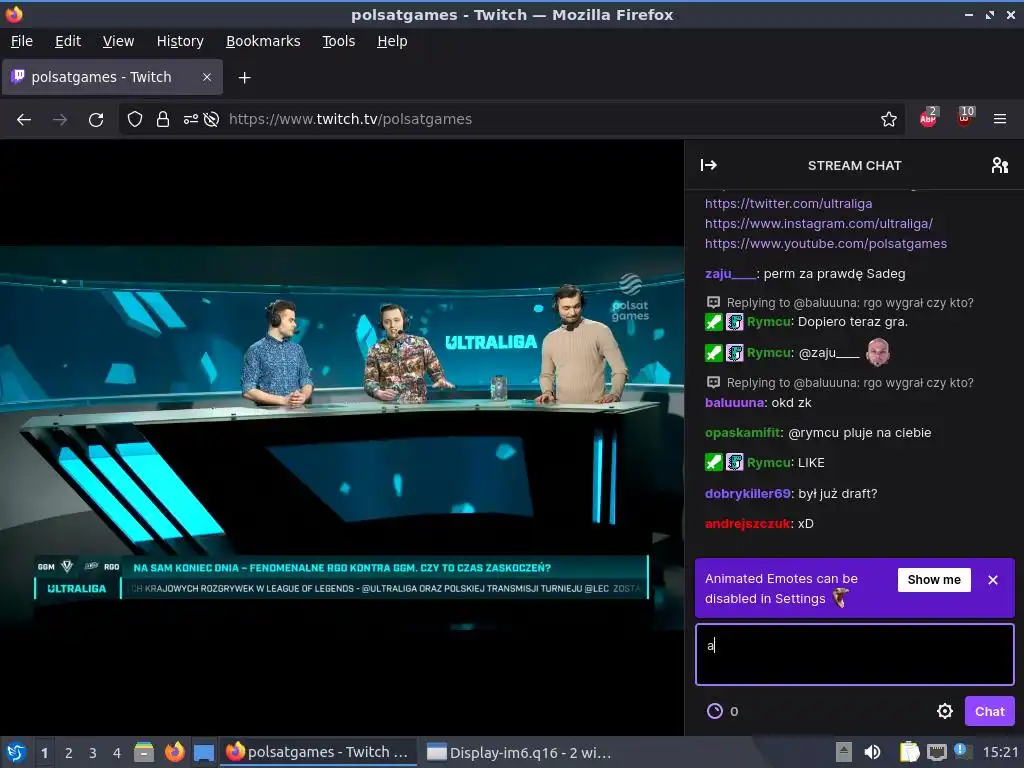The image size is (1024, 768).
Task: Open uBlock Origin extension icon
Action: [x=965, y=118]
